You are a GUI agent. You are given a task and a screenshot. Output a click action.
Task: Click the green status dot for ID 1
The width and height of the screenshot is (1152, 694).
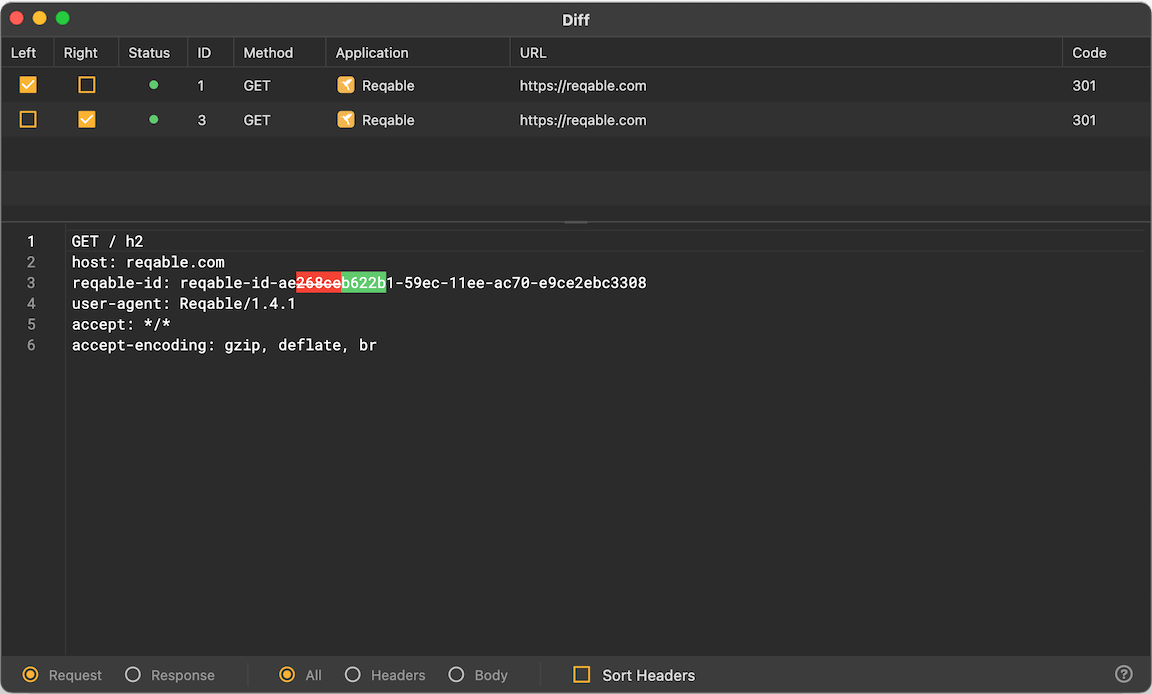154,84
